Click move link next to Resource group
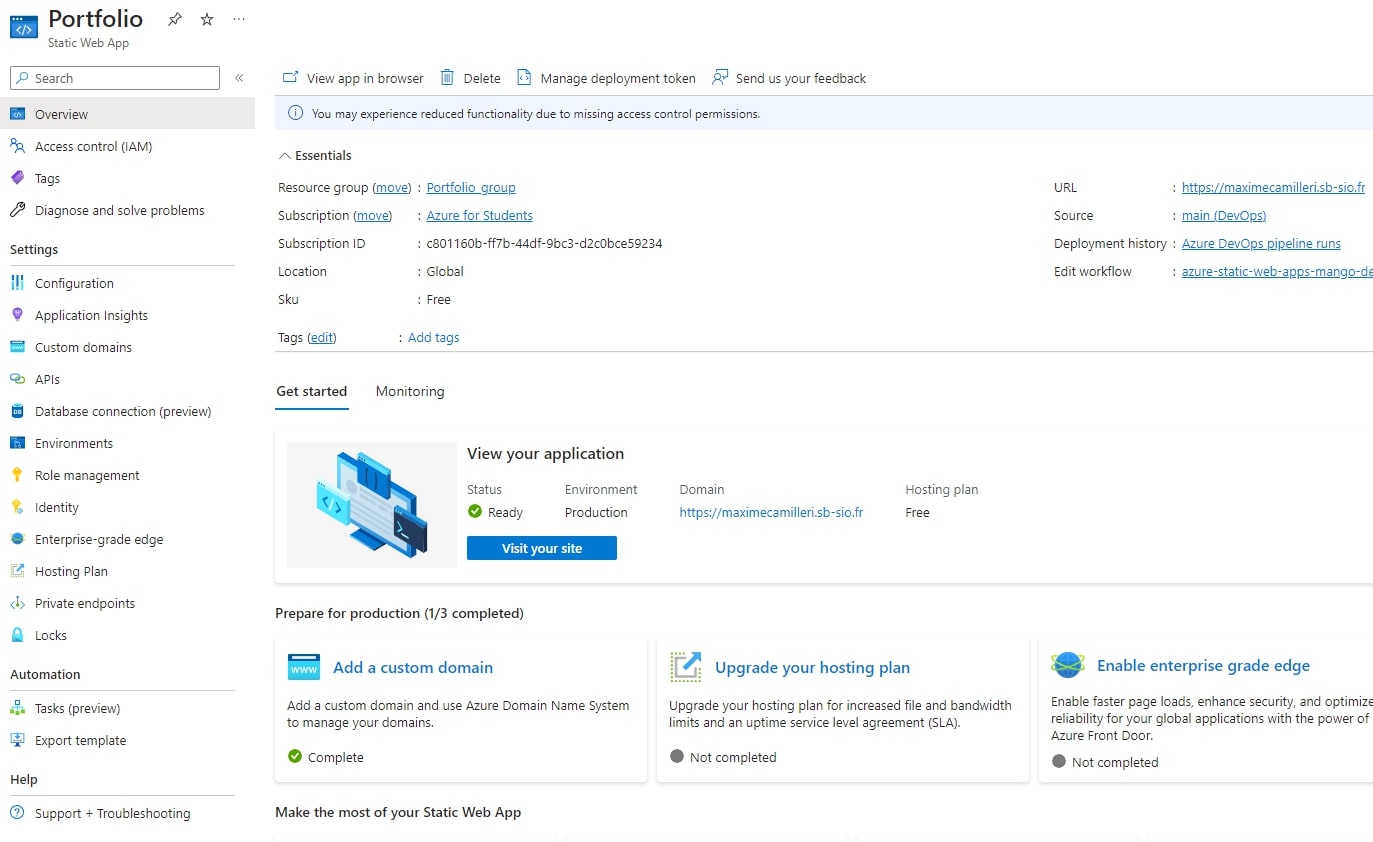The width and height of the screenshot is (1373, 842). (x=392, y=188)
